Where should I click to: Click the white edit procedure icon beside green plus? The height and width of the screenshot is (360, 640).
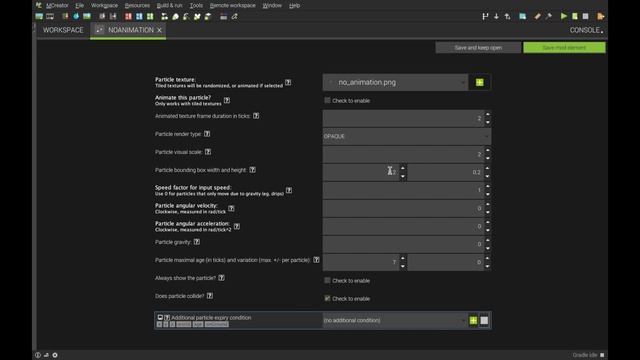point(484,320)
